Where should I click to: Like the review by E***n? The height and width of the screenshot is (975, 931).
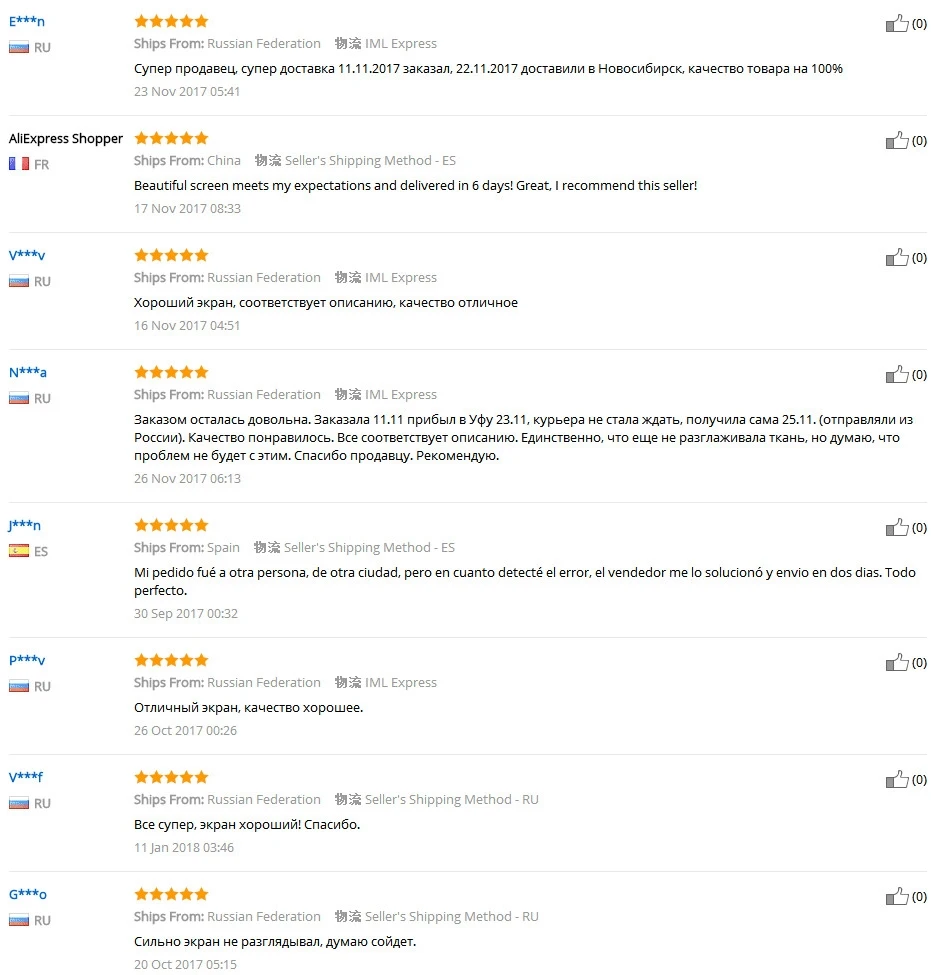tap(897, 23)
